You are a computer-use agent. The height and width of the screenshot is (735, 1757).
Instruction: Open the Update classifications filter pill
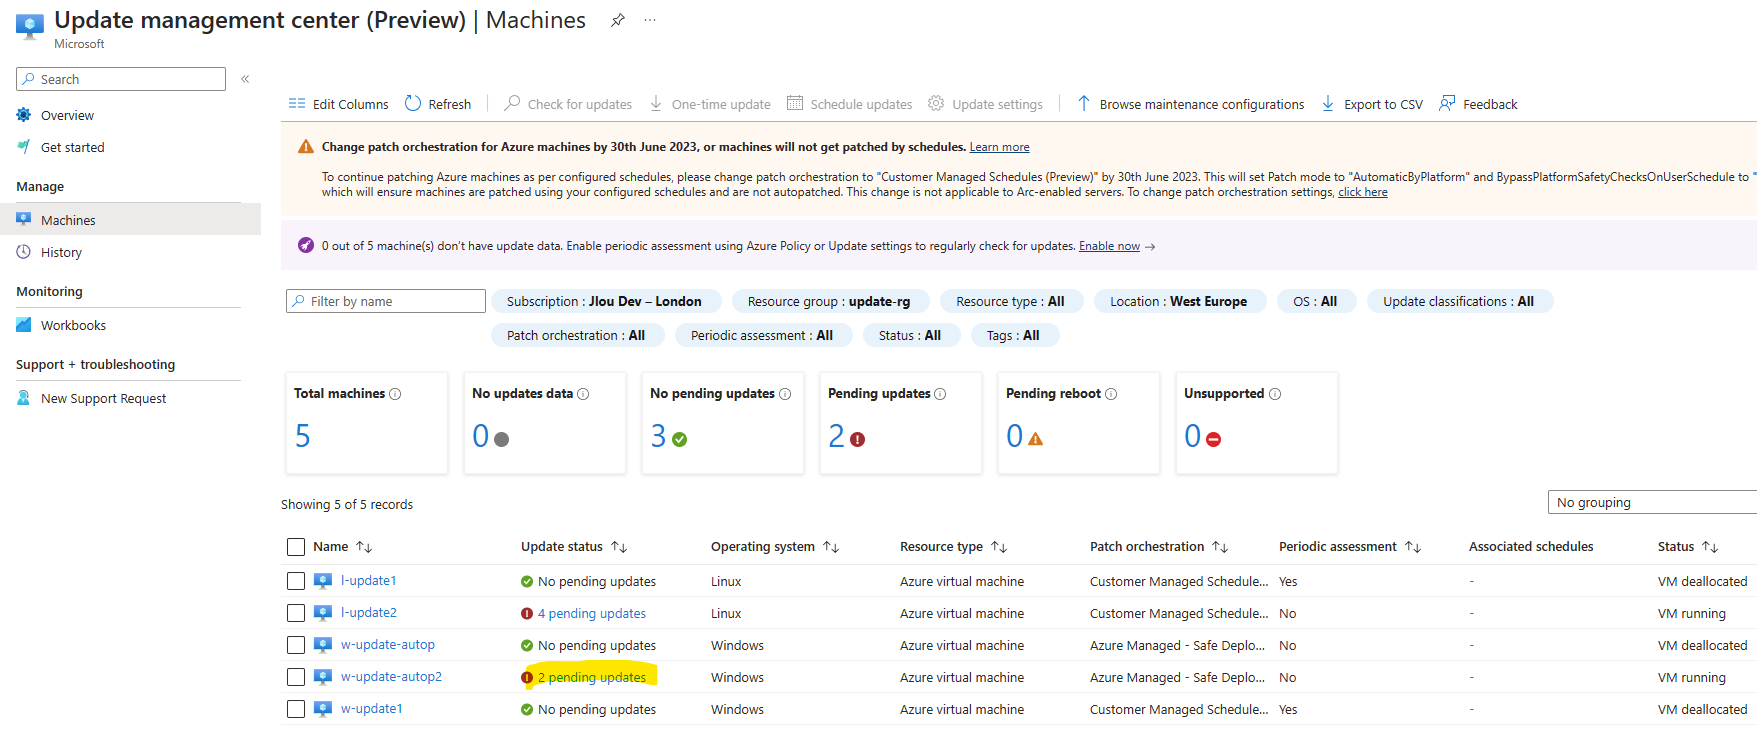1459,301
